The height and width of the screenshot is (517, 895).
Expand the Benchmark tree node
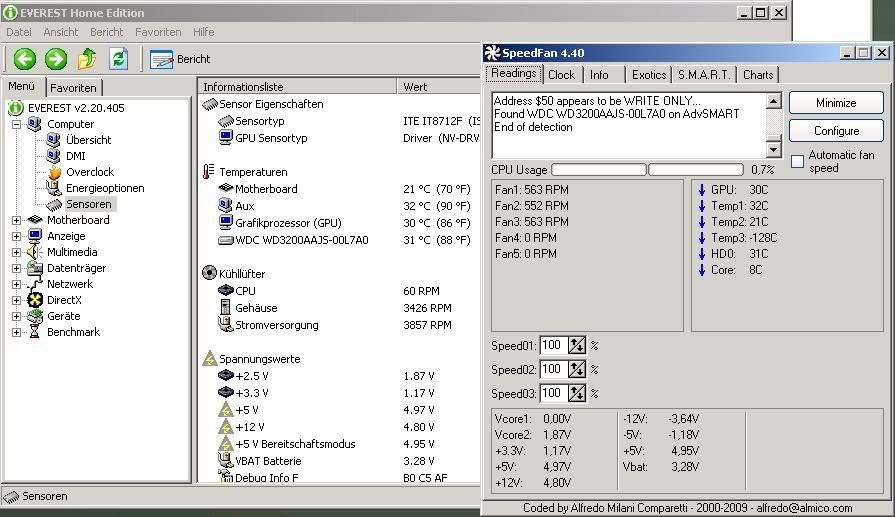tap(17, 332)
